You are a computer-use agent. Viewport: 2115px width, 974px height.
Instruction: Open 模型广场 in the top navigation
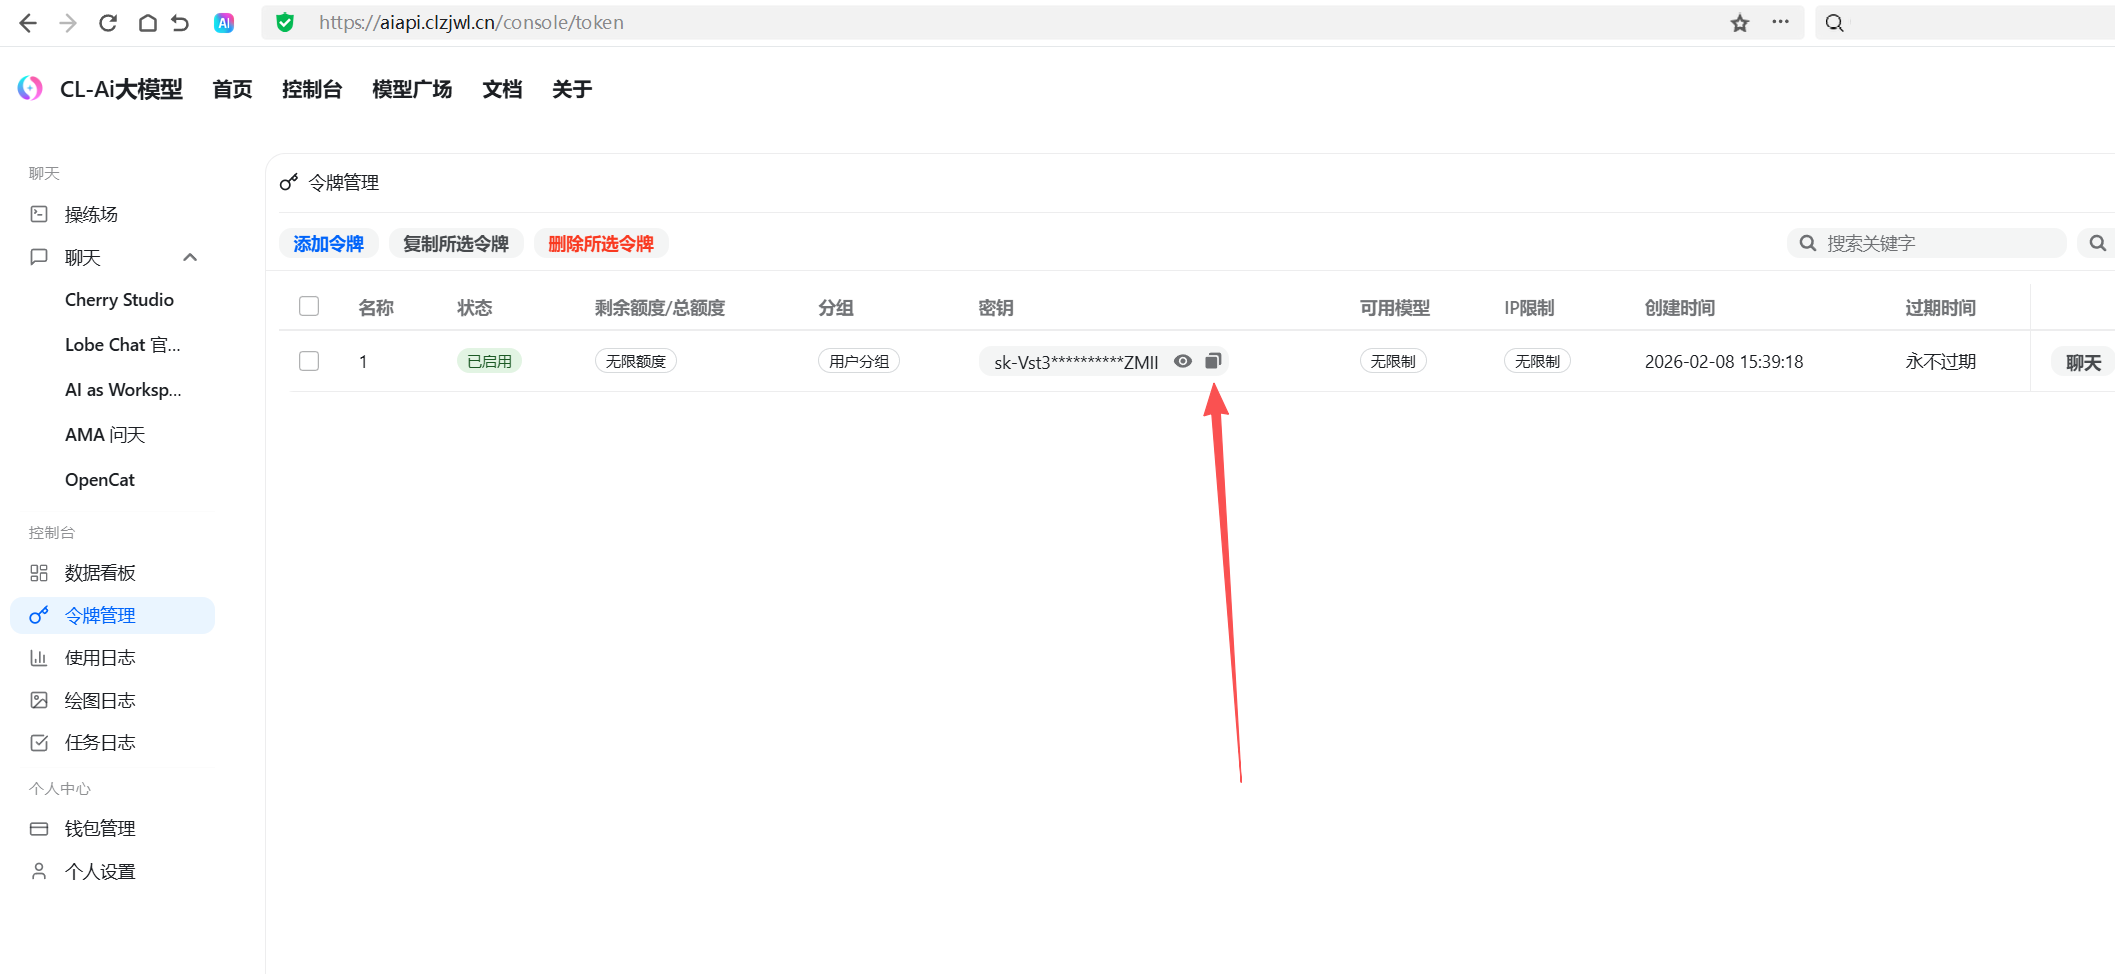[x=411, y=89]
